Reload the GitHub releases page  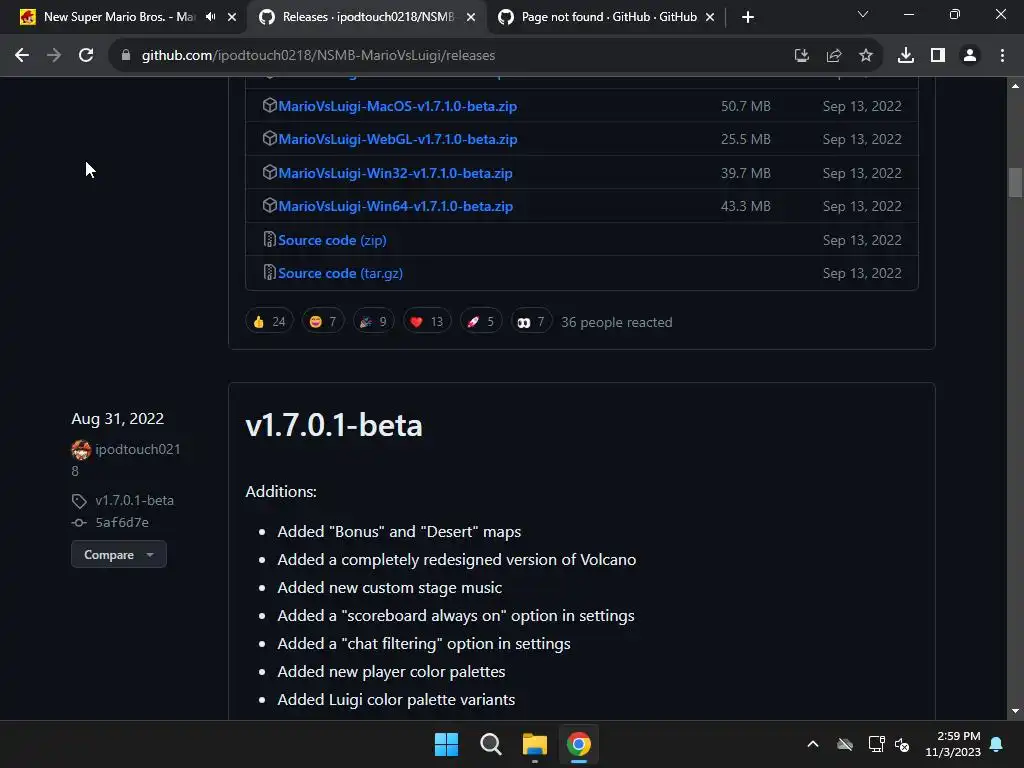(x=86, y=56)
